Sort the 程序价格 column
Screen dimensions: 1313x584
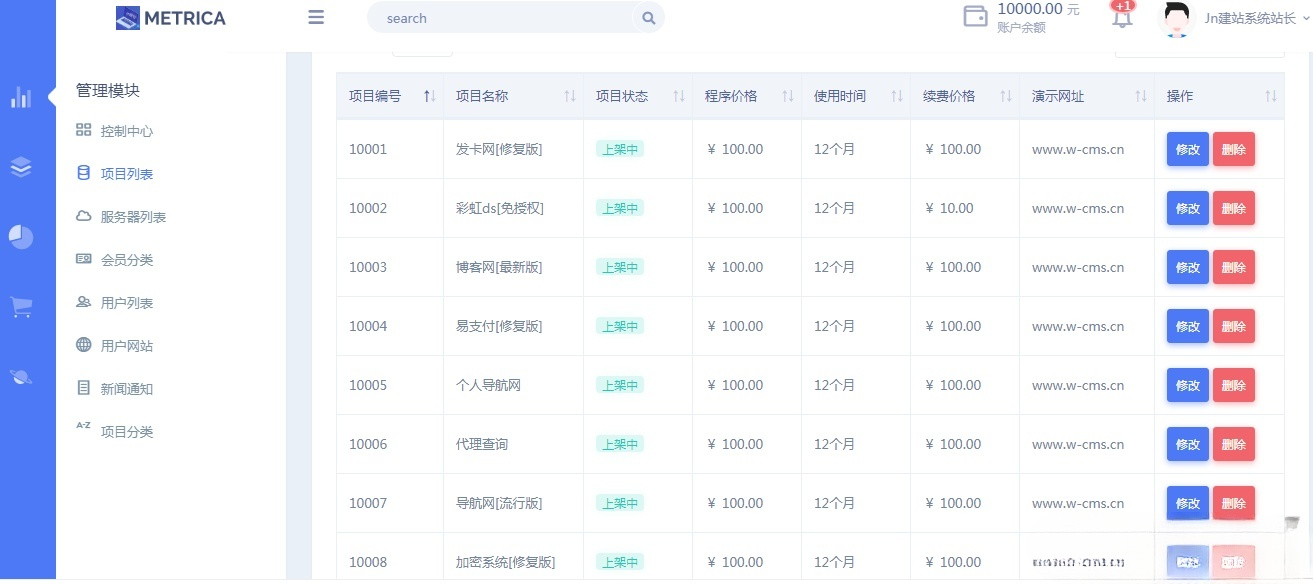pyautogui.click(x=788, y=96)
